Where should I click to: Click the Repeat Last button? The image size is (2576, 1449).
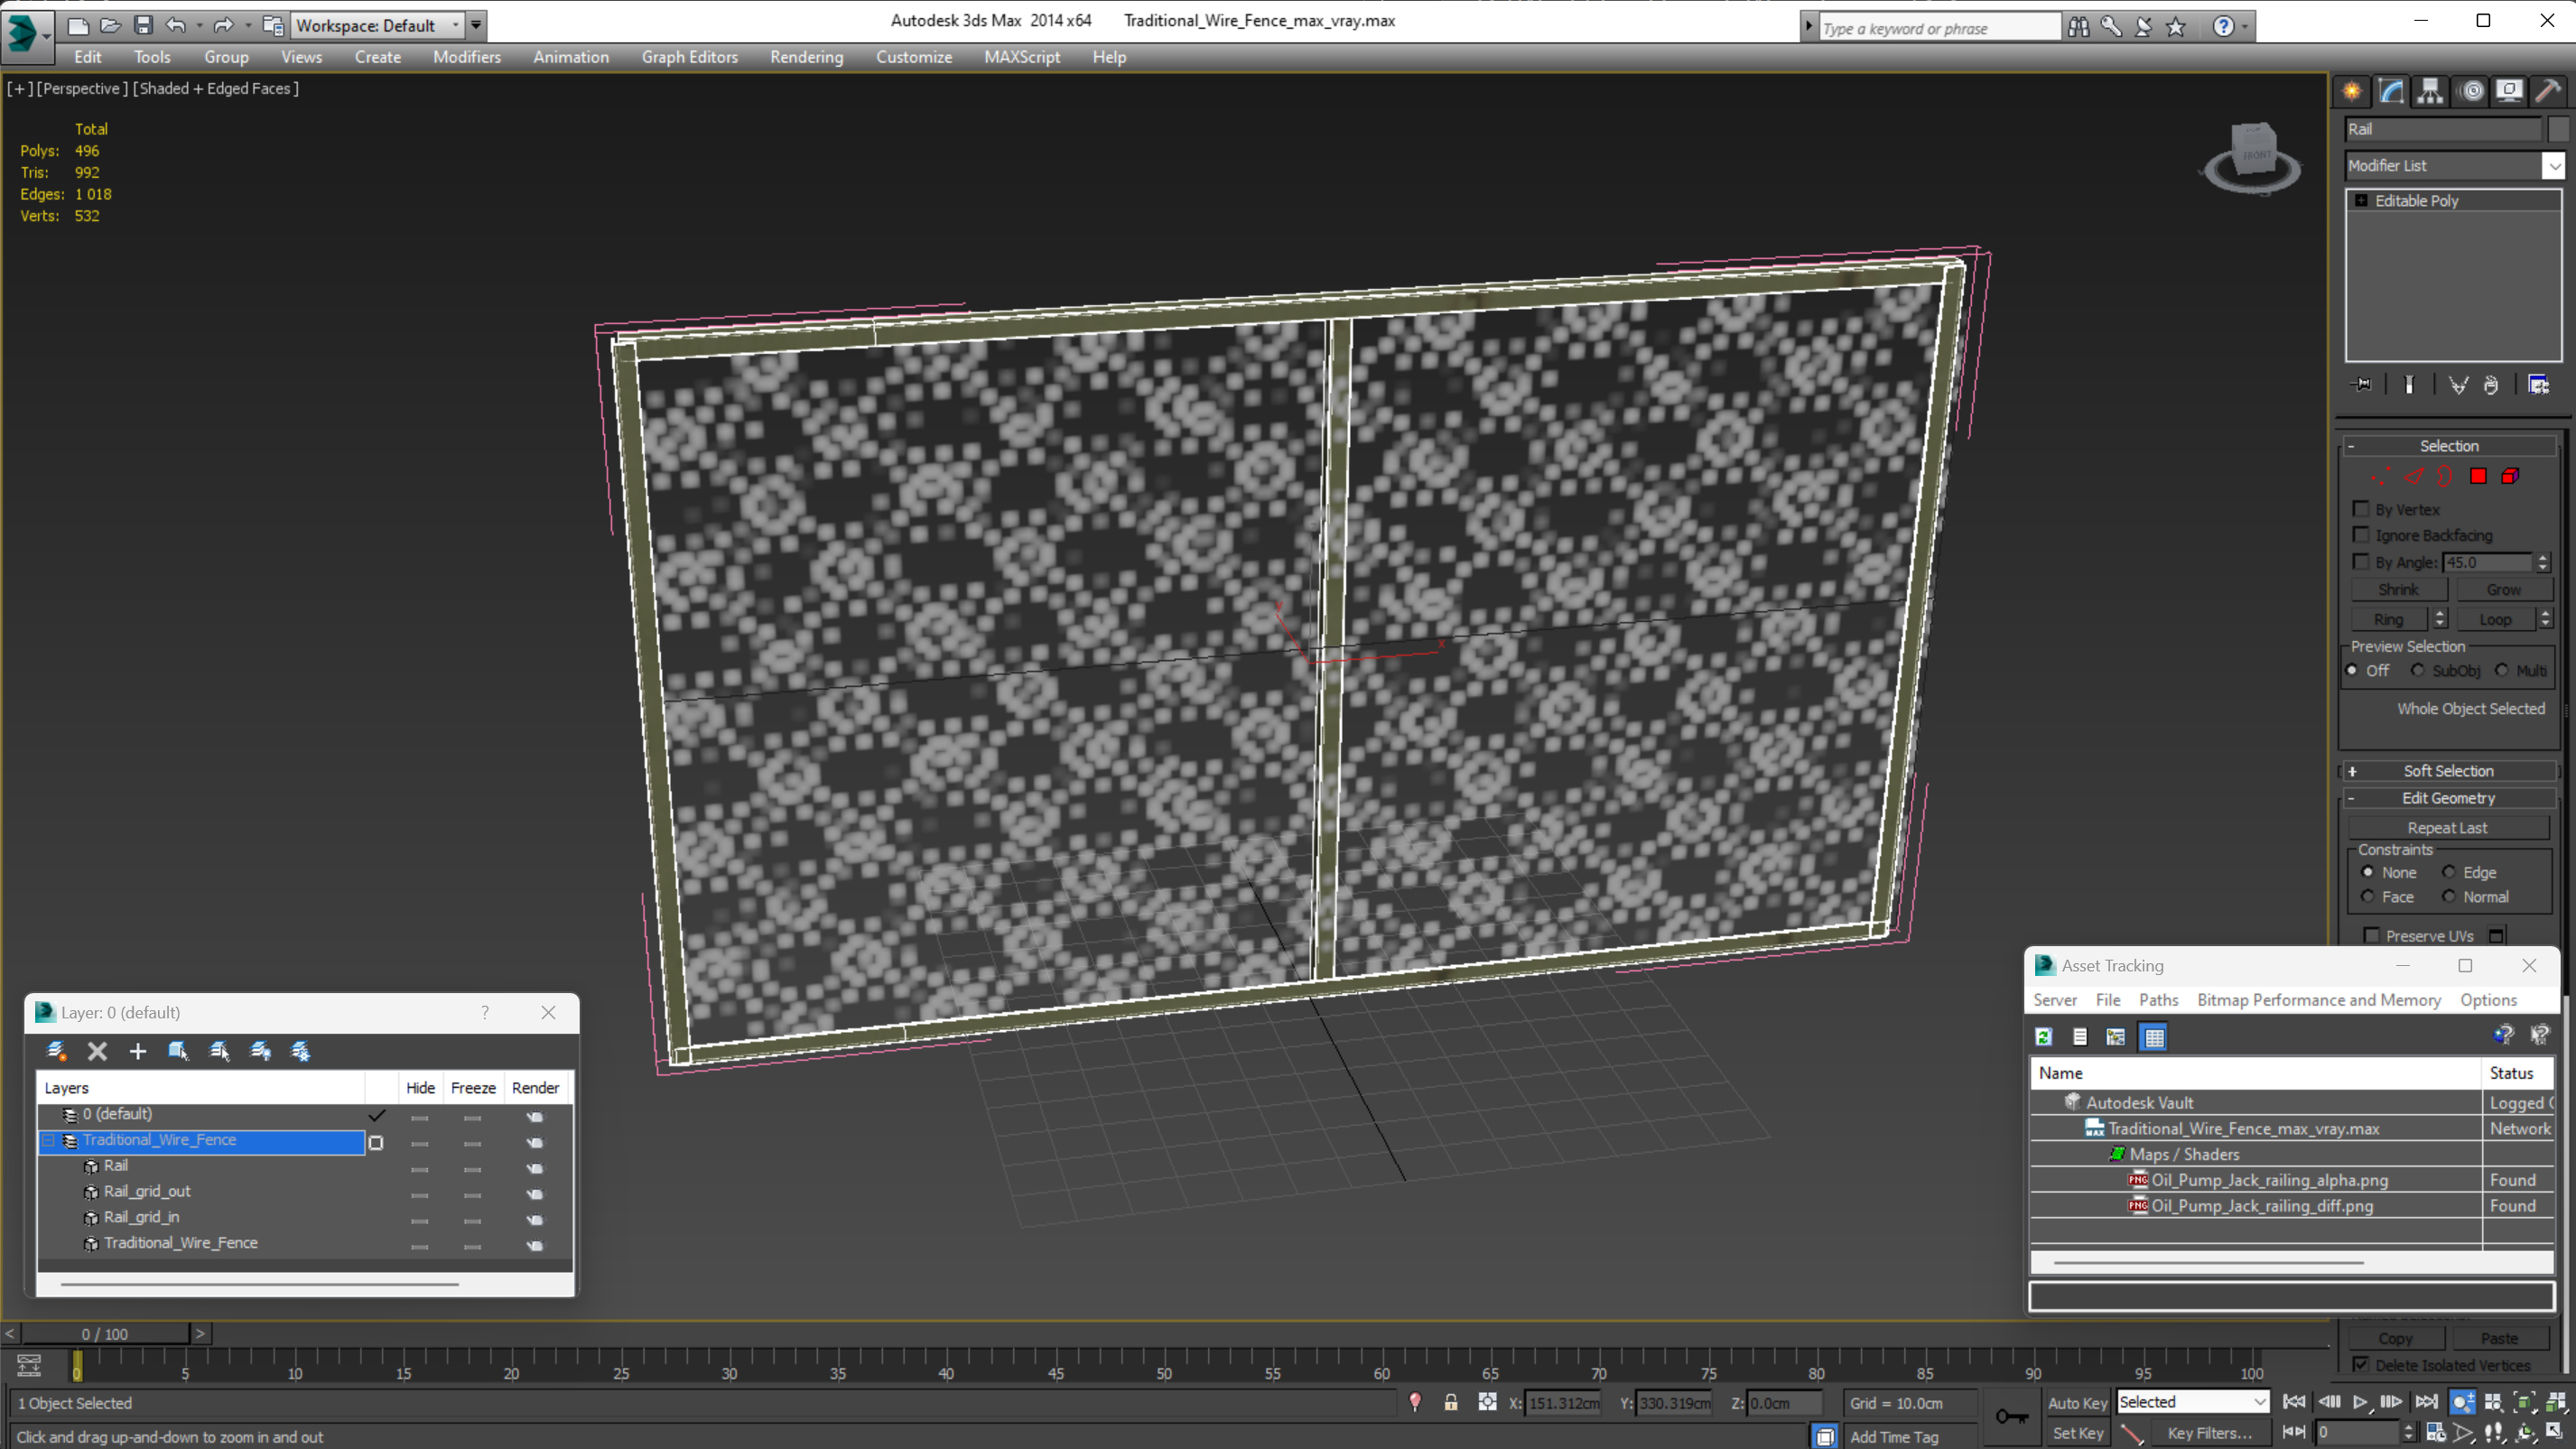tap(2447, 828)
